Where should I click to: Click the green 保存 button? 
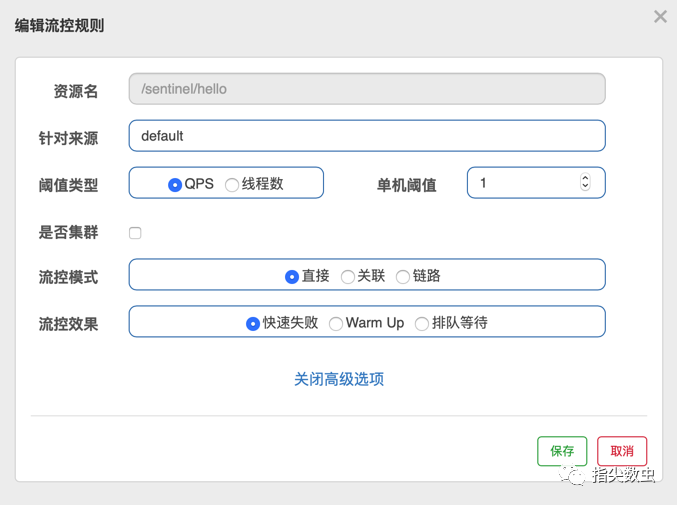point(562,451)
